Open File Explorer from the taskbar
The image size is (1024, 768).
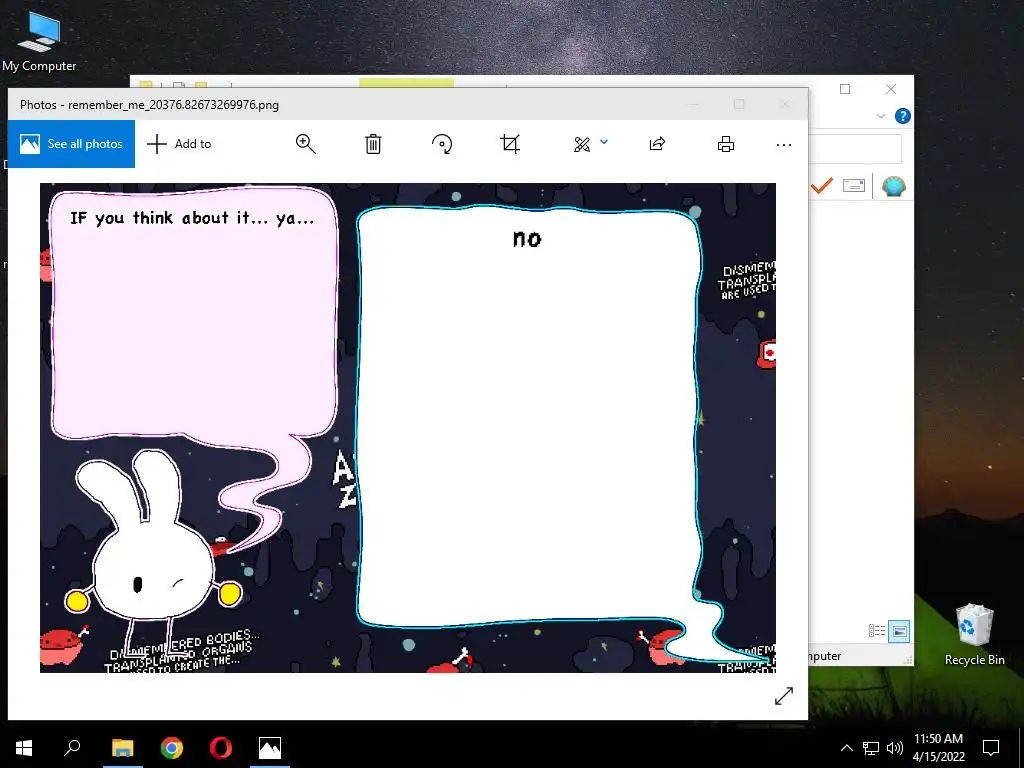[x=122, y=748]
